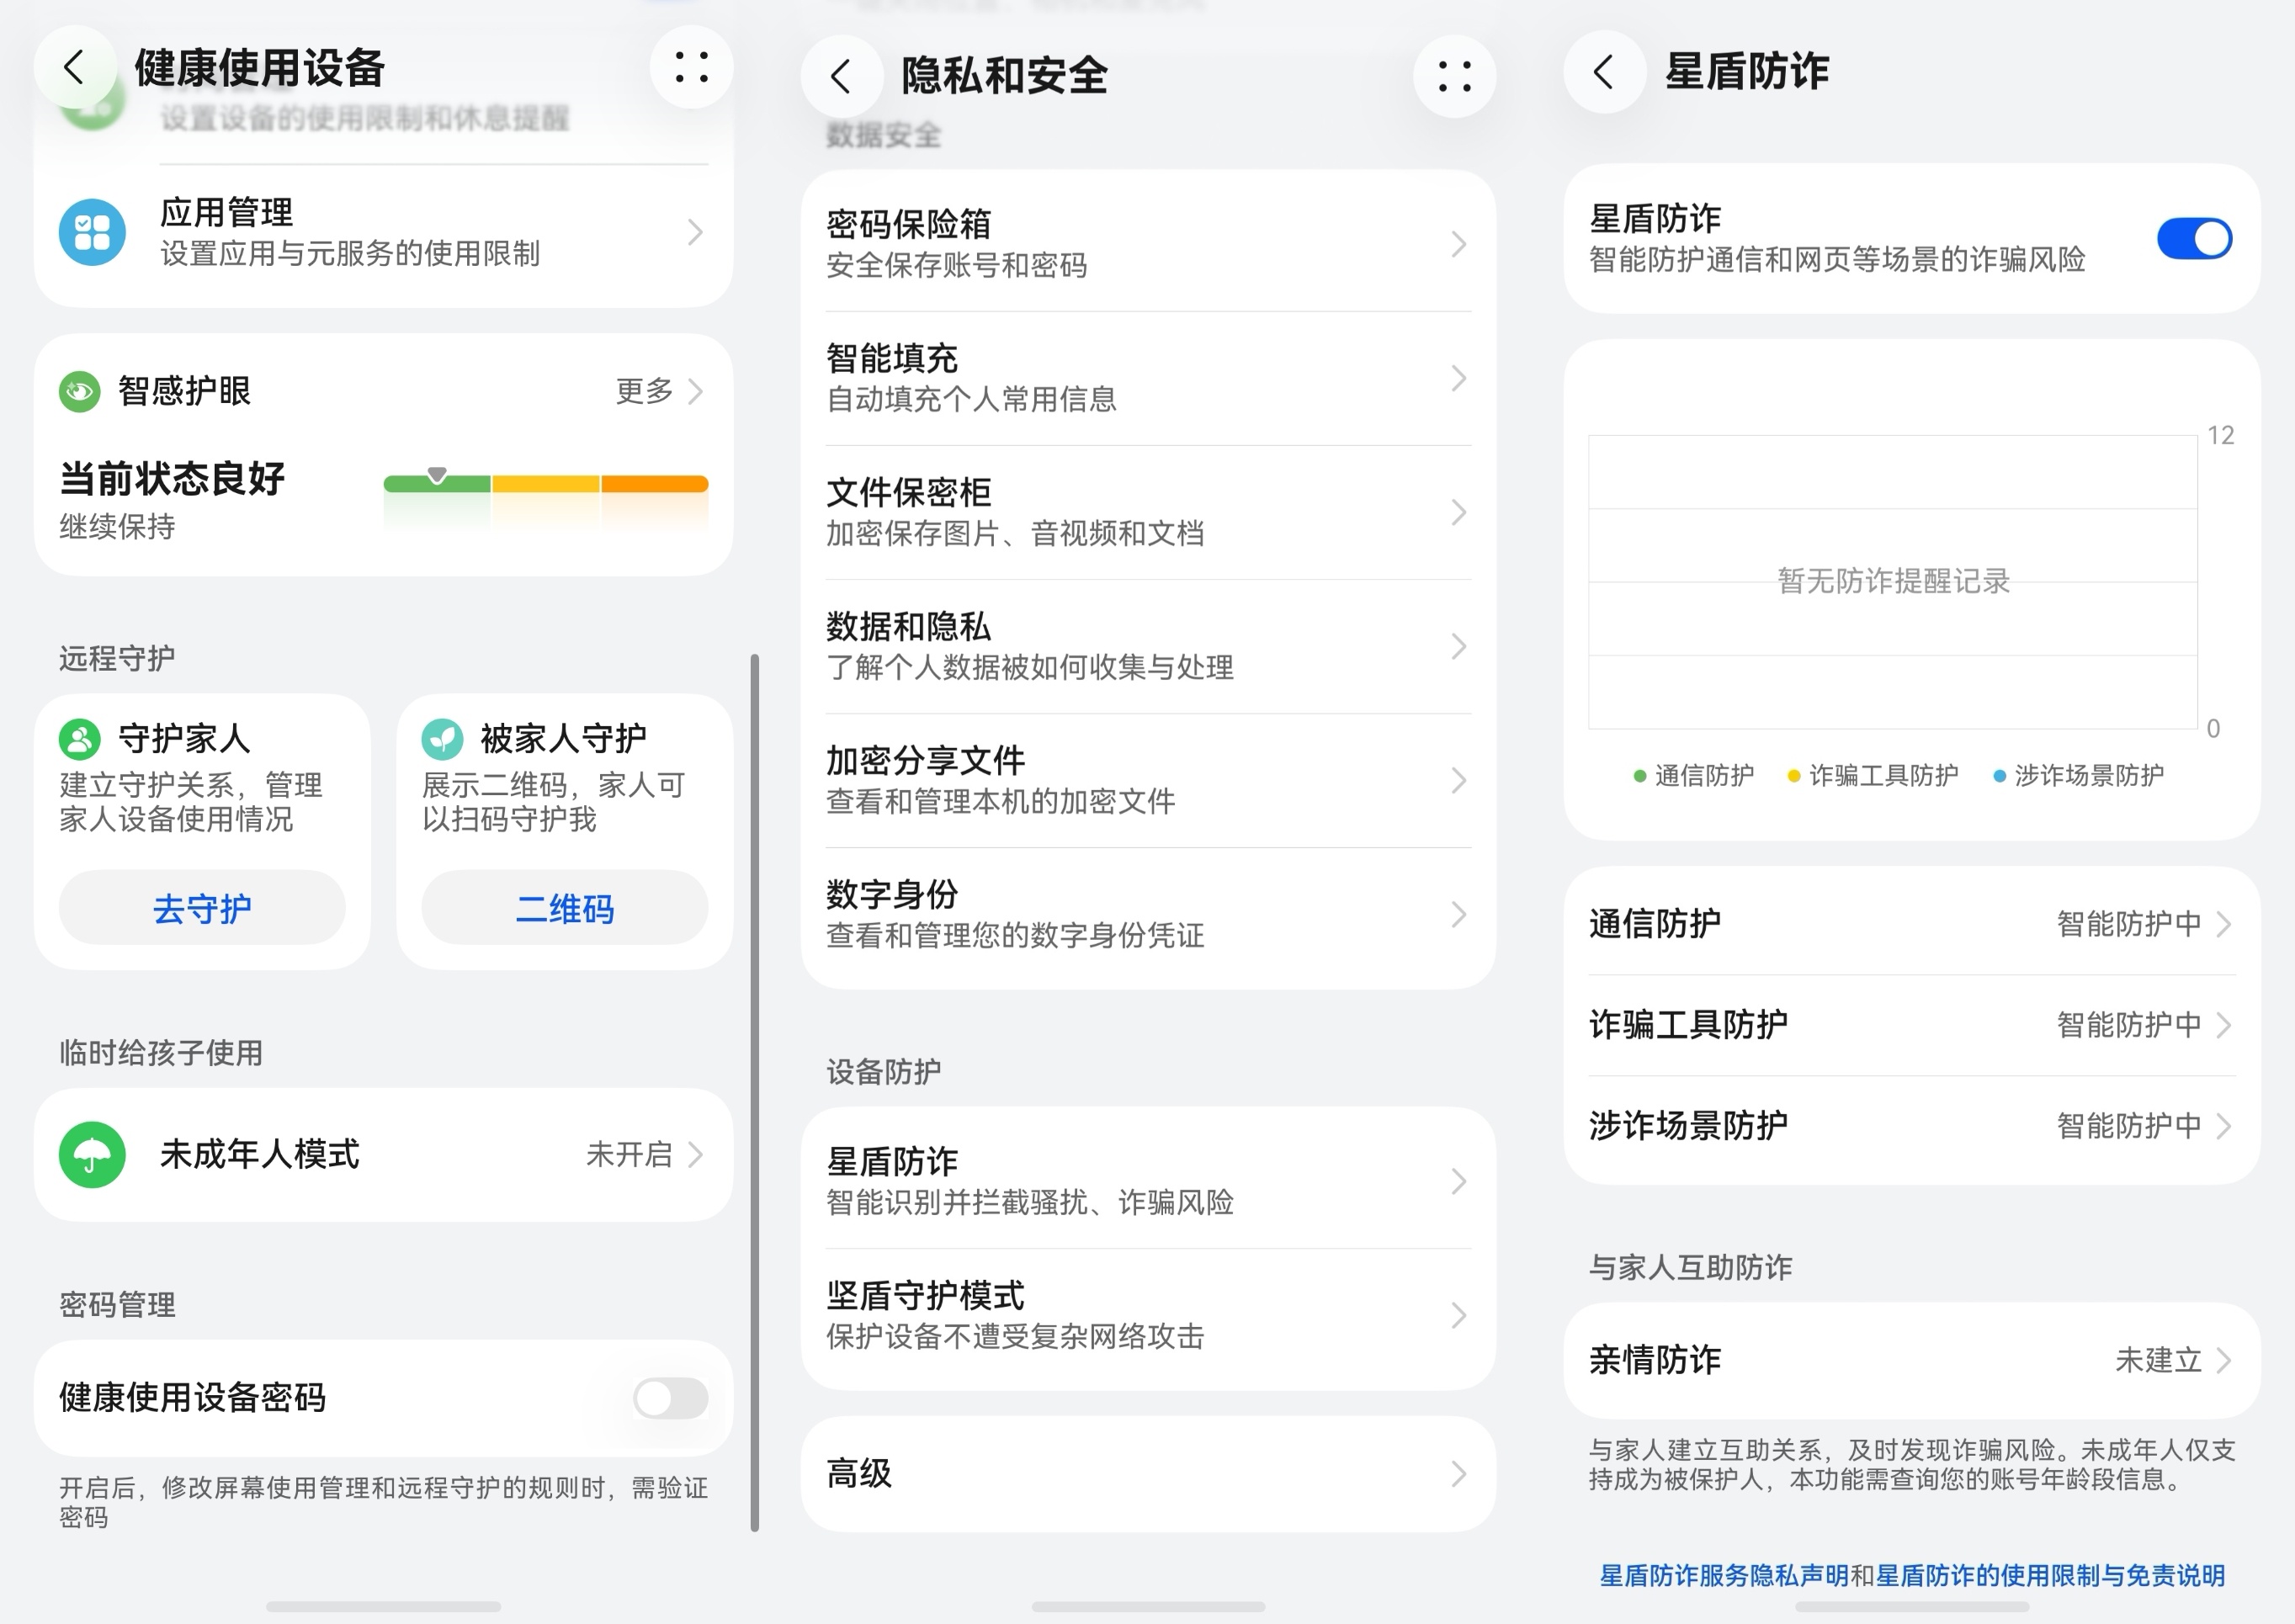This screenshot has height=1624, width=2295.
Task: Open 文件保密柜 chevron arrow
Action: click(x=1459, y=512)
